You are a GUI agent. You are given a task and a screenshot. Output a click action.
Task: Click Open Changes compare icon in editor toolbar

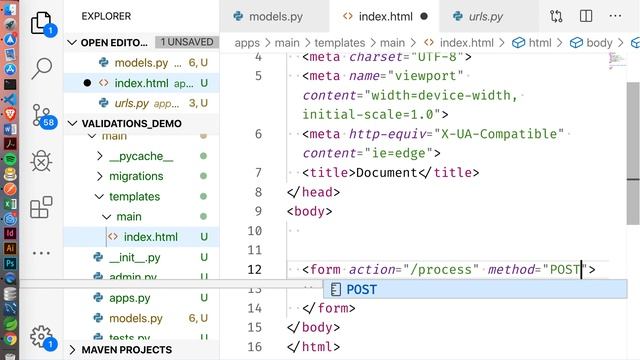556,16
